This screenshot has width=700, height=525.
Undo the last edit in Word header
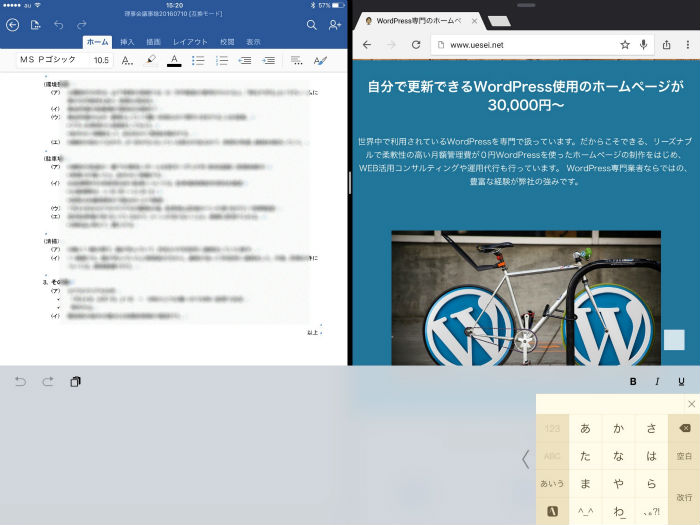coord(58,25)
